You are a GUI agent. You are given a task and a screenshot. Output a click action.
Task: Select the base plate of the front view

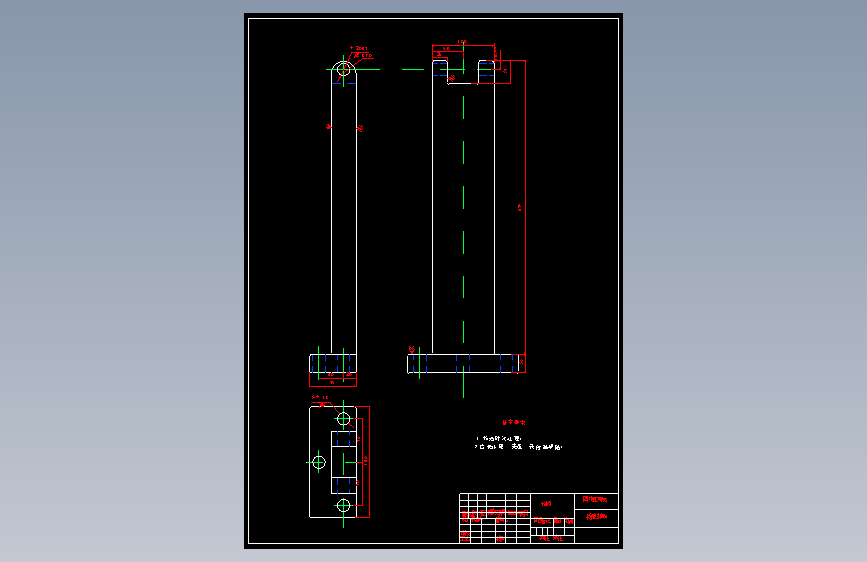pos(463,364)
